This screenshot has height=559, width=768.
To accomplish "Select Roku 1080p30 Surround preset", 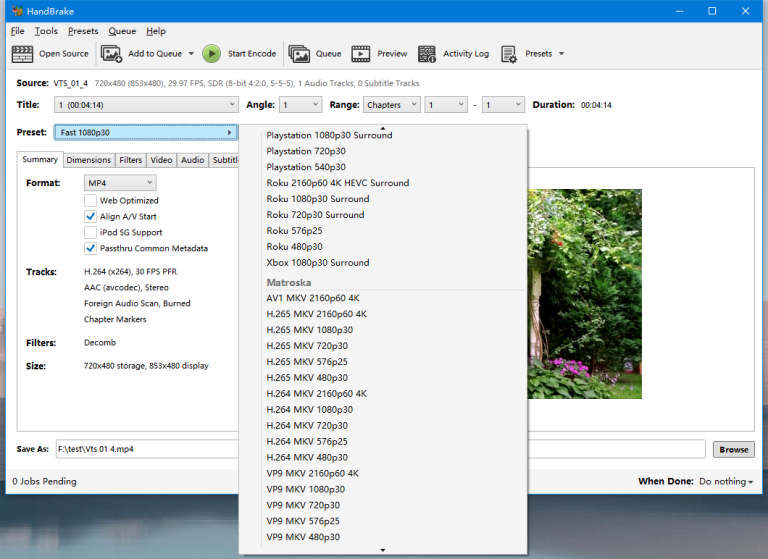I will [317, 199].
